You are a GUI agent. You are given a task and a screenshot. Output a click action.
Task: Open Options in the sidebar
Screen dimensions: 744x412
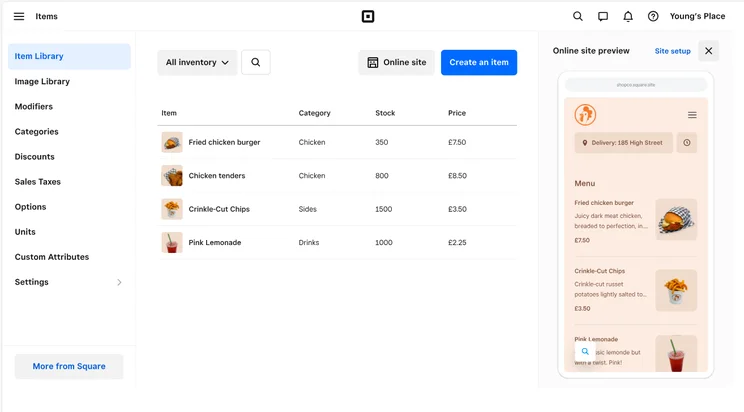click(30, 207)
